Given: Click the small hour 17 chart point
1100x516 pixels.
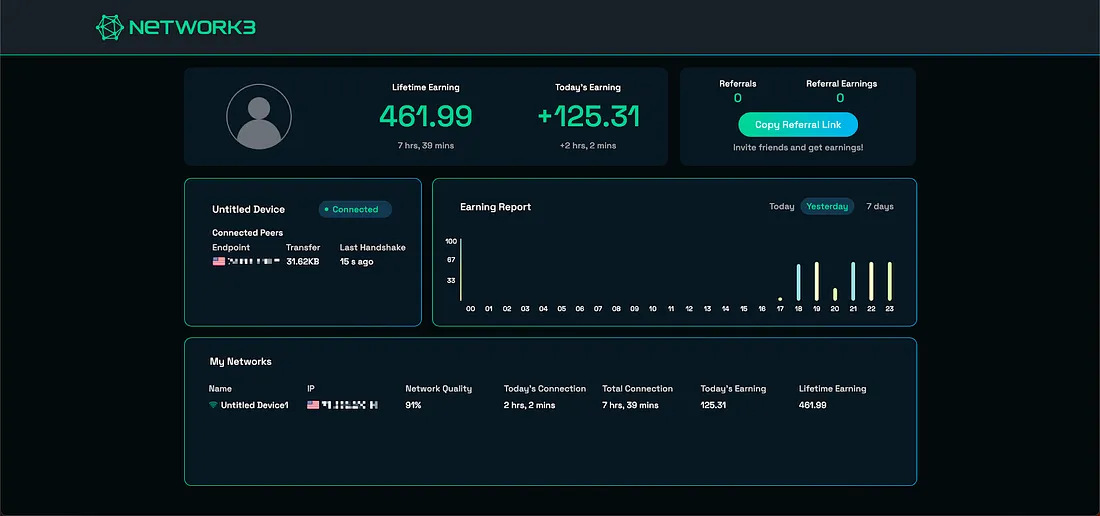Looking at the screenshot, I should 780,299.
